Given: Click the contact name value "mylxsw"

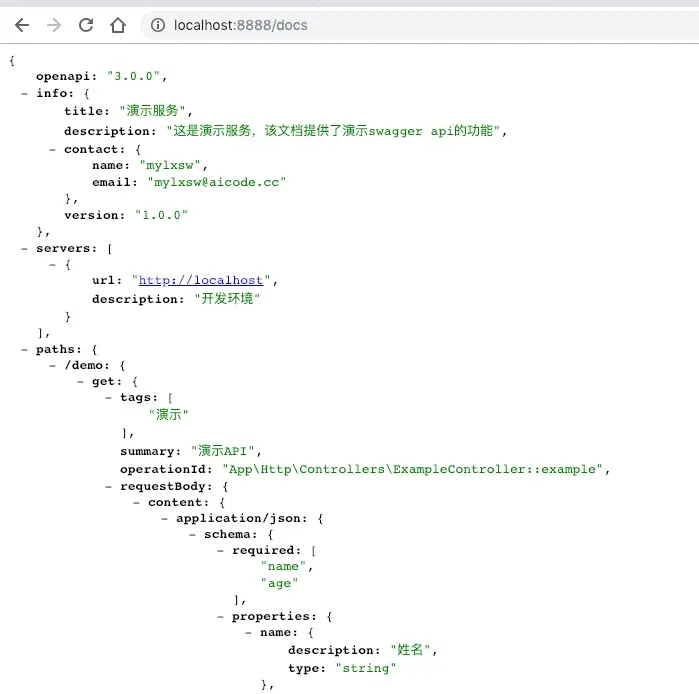Looking at the screenshot, I should (x=170, y=165).
